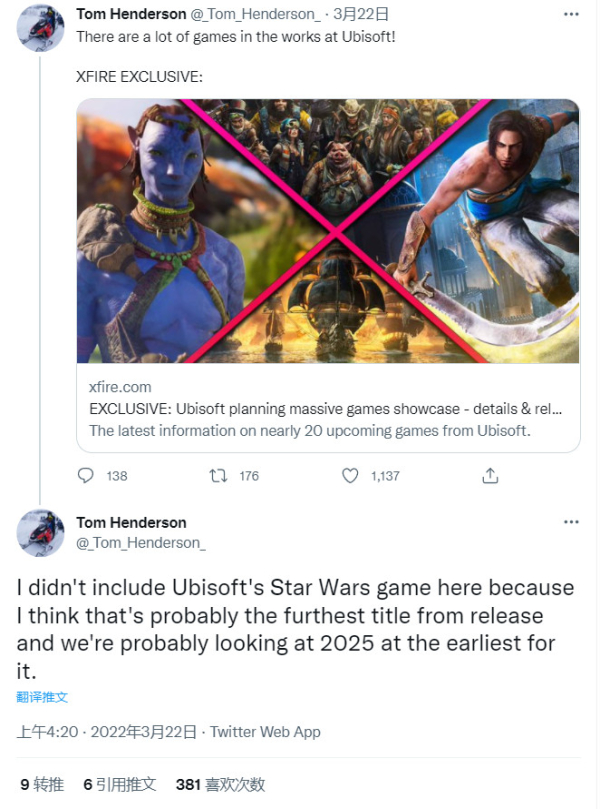Open more options on the first tweet

tap(570, 15)
